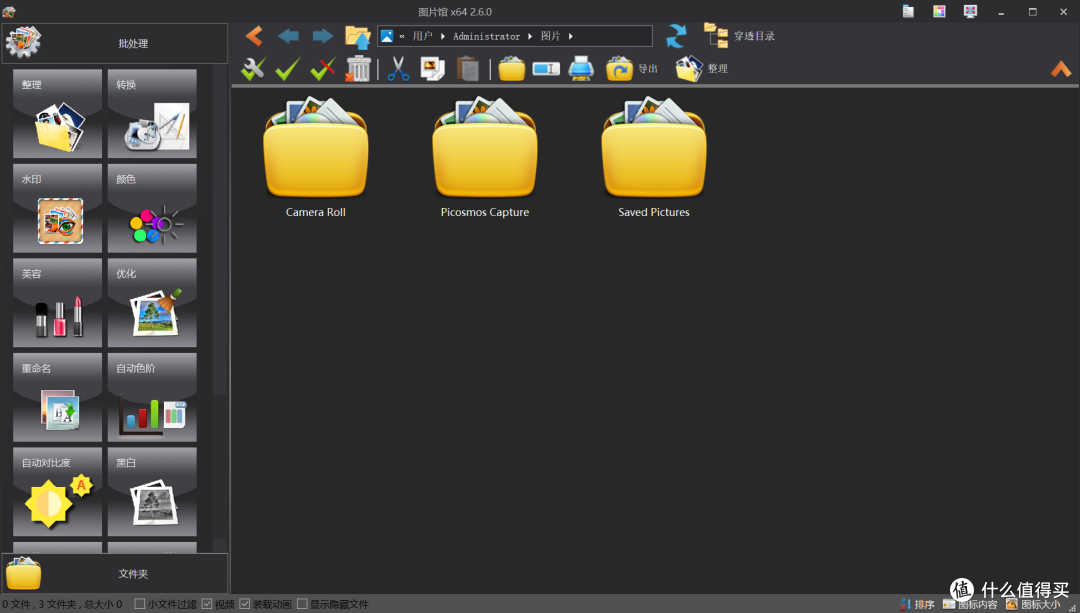Switch to the 文件夹 folder panel
Image resolution: width=1080 pixels, height=613 pixels.
tap(115, 573)
